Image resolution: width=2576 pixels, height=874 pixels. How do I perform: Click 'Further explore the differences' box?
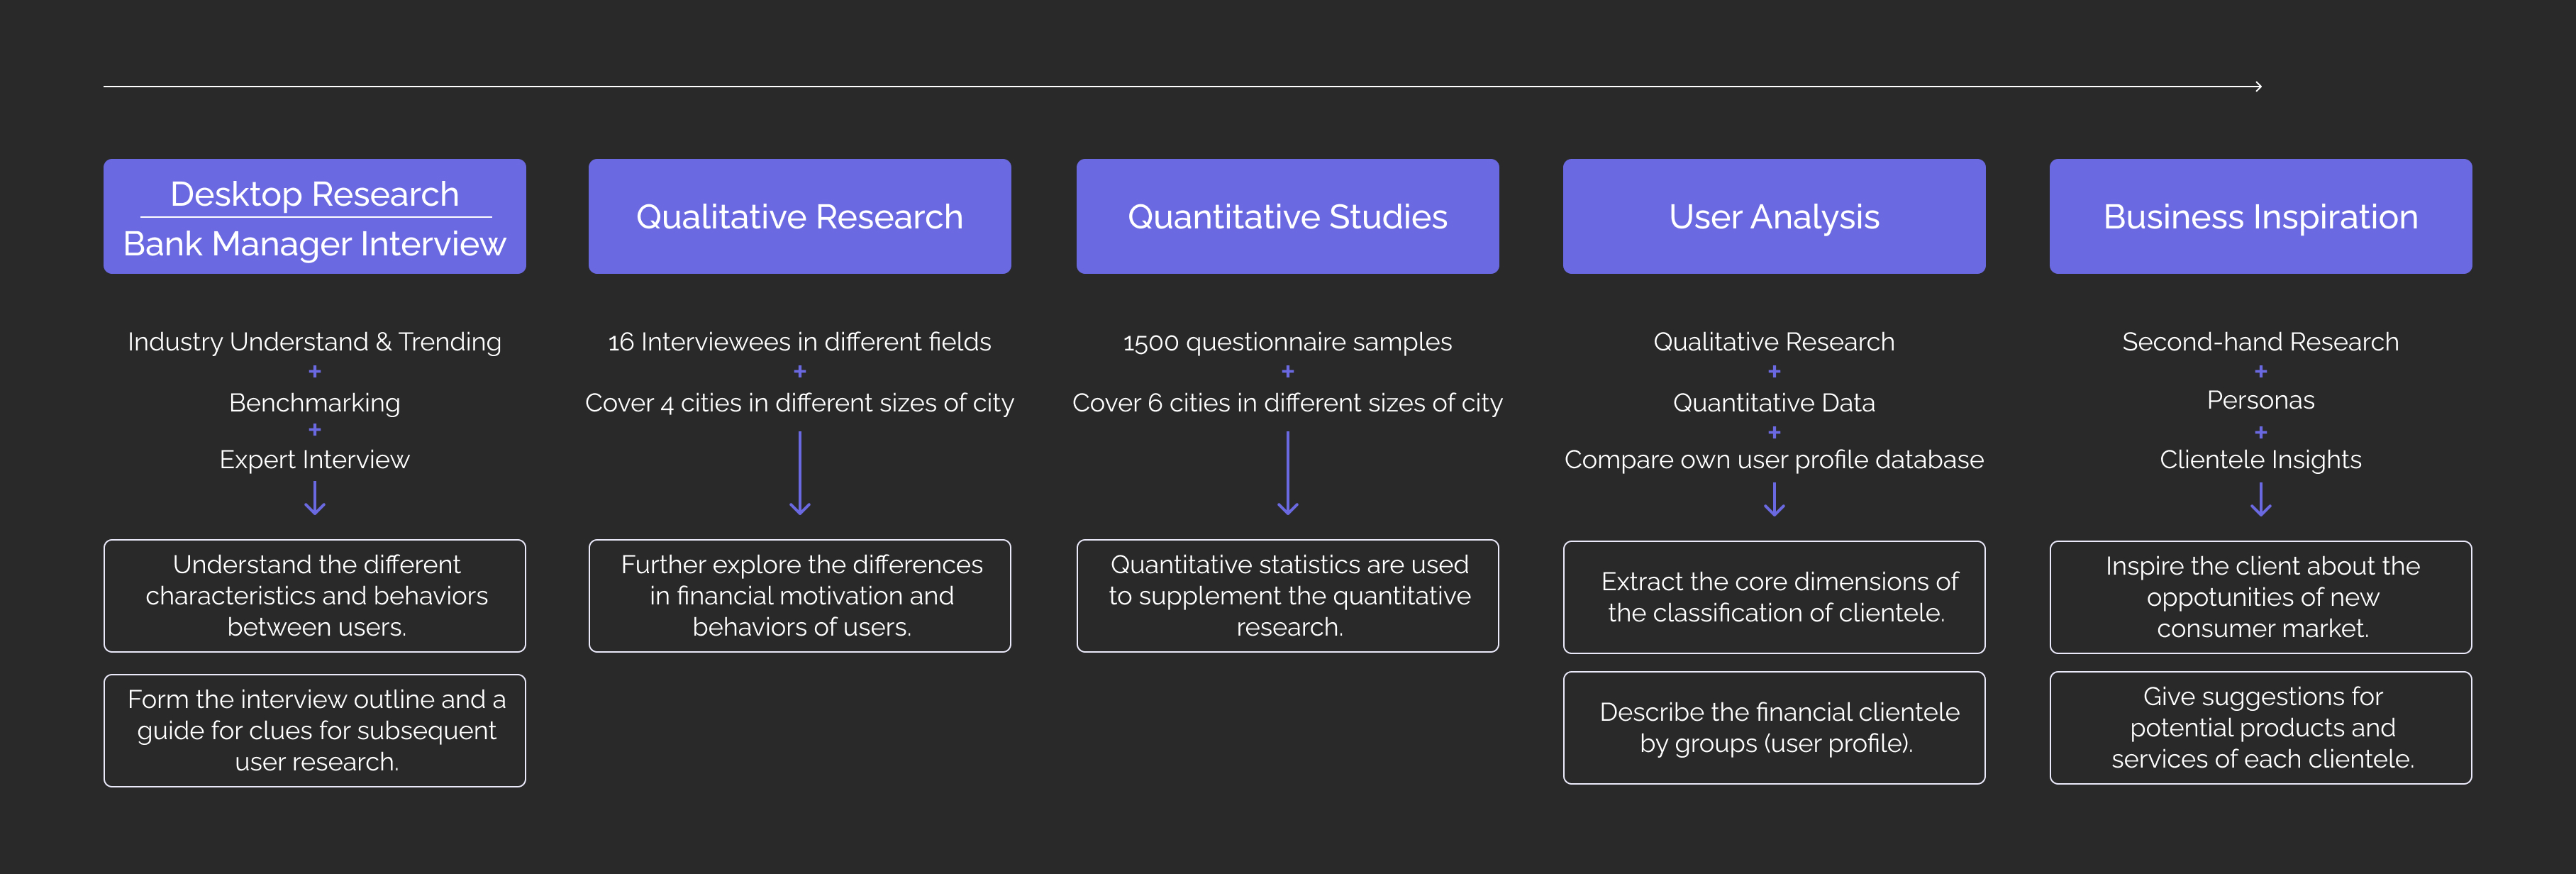click(x=799, y=596)
